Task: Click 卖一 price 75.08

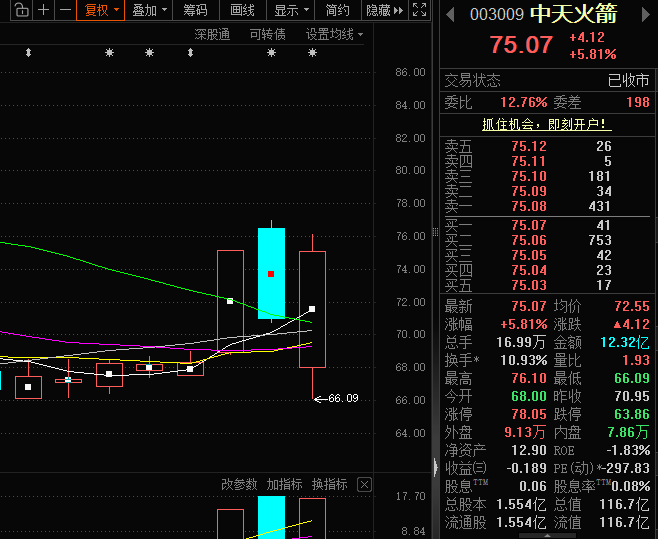Action: pos(529,206)
